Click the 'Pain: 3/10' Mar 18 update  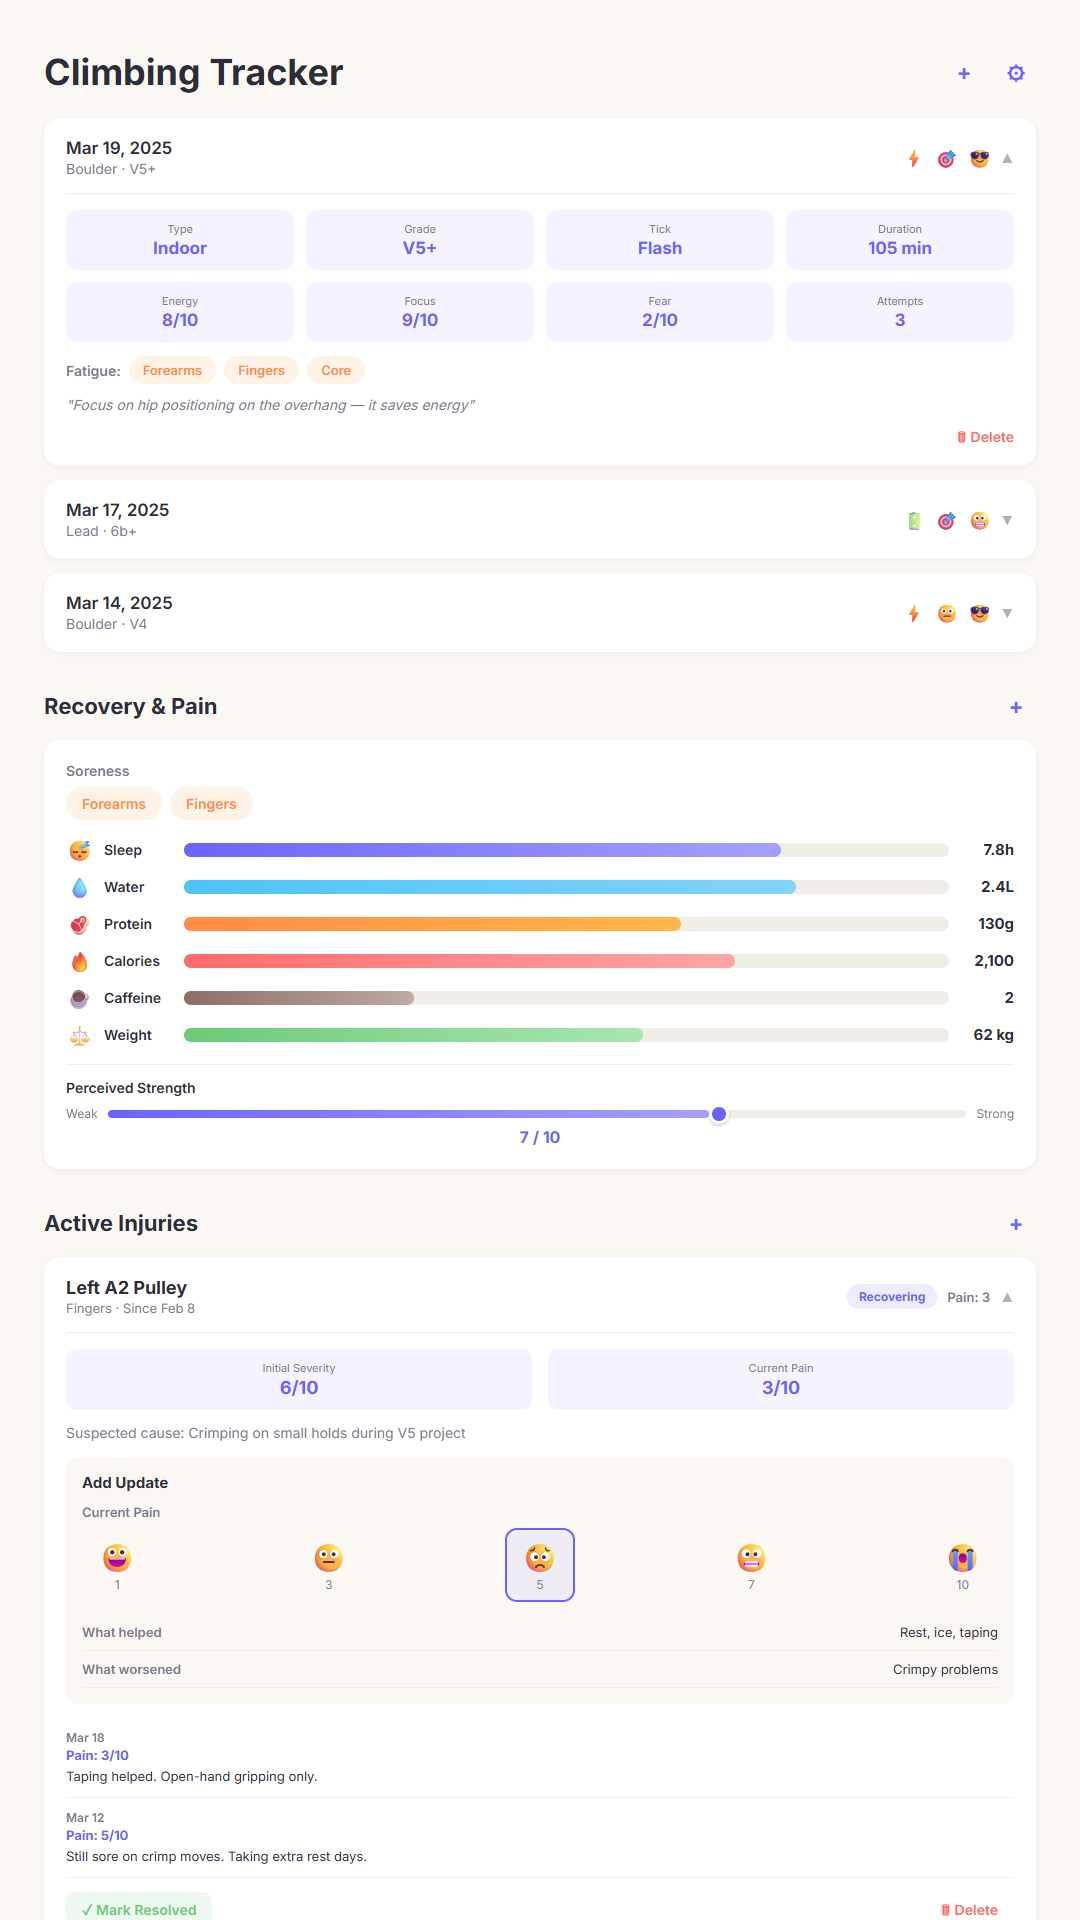pyautogui.click(x=97, y=1755)
